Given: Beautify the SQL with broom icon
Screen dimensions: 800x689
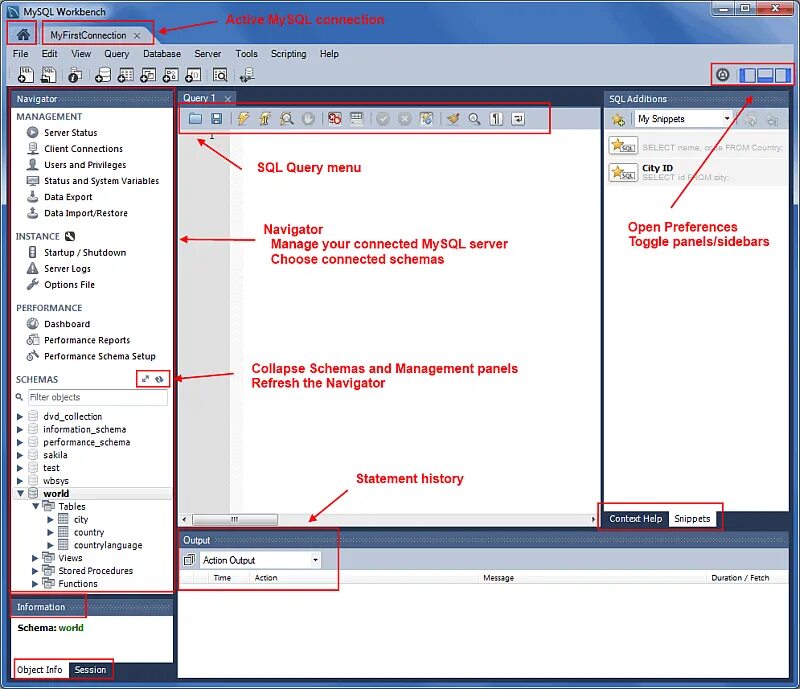Looking at the screenshot, I should coord(453,119).
